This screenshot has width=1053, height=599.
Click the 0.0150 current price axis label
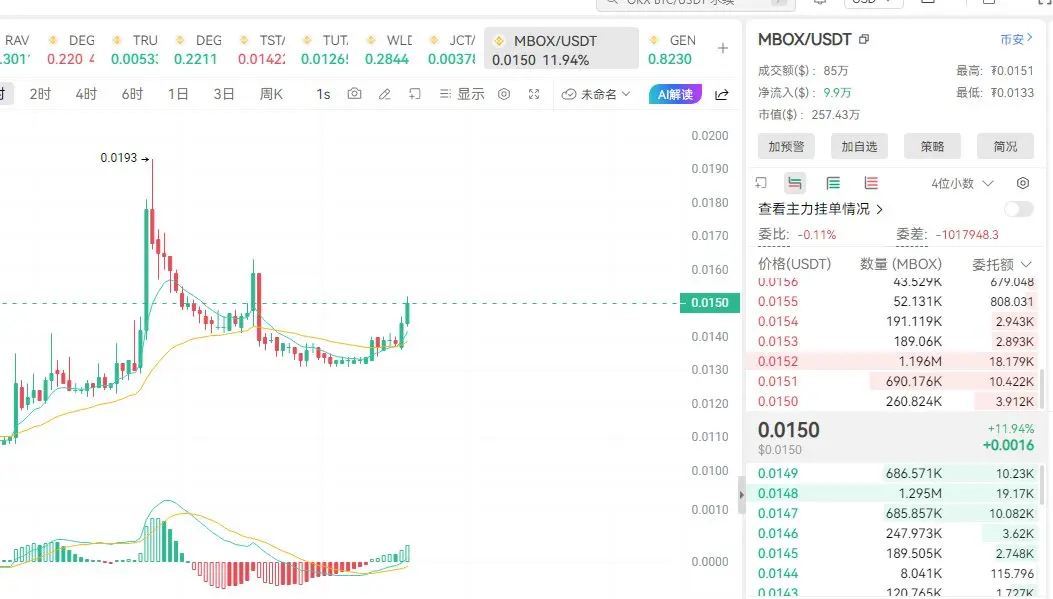point(710,303)
